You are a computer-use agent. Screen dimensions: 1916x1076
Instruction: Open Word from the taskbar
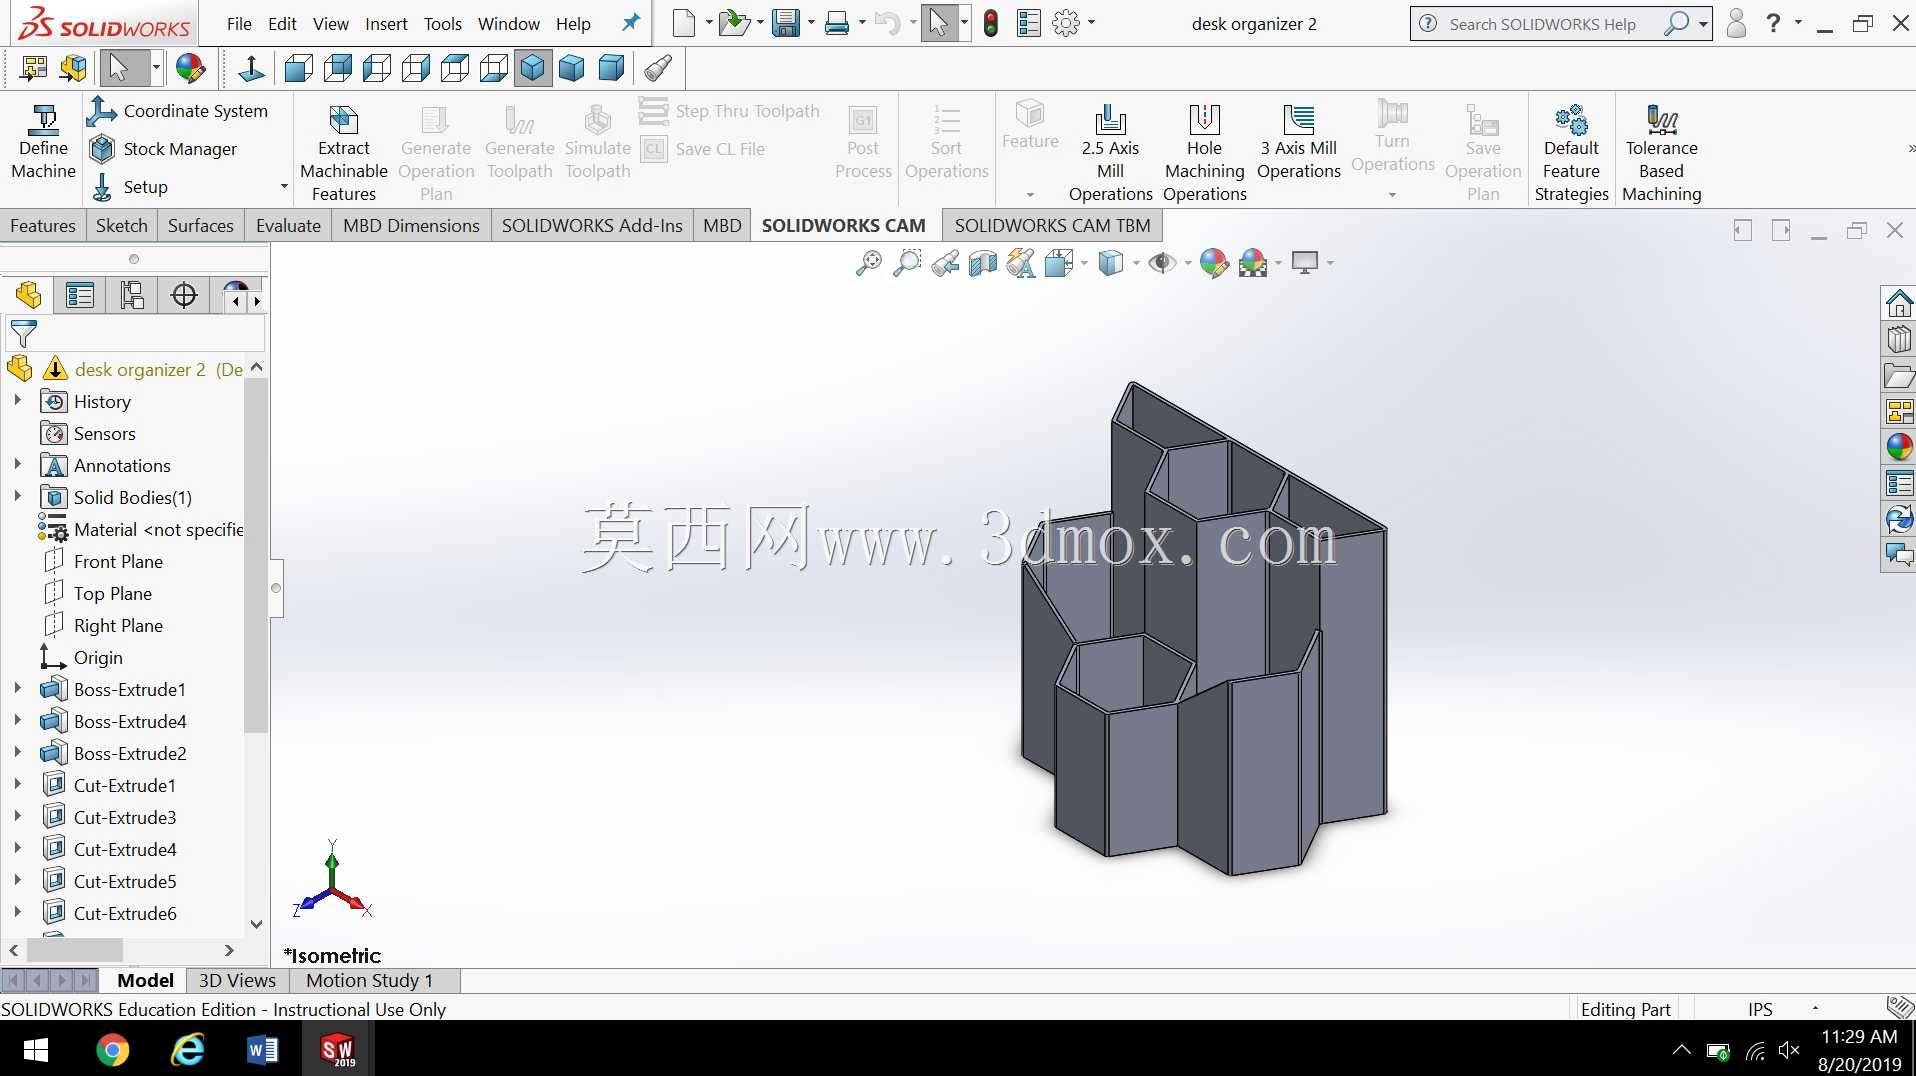pyautogui.click(x=262, y=1050)
